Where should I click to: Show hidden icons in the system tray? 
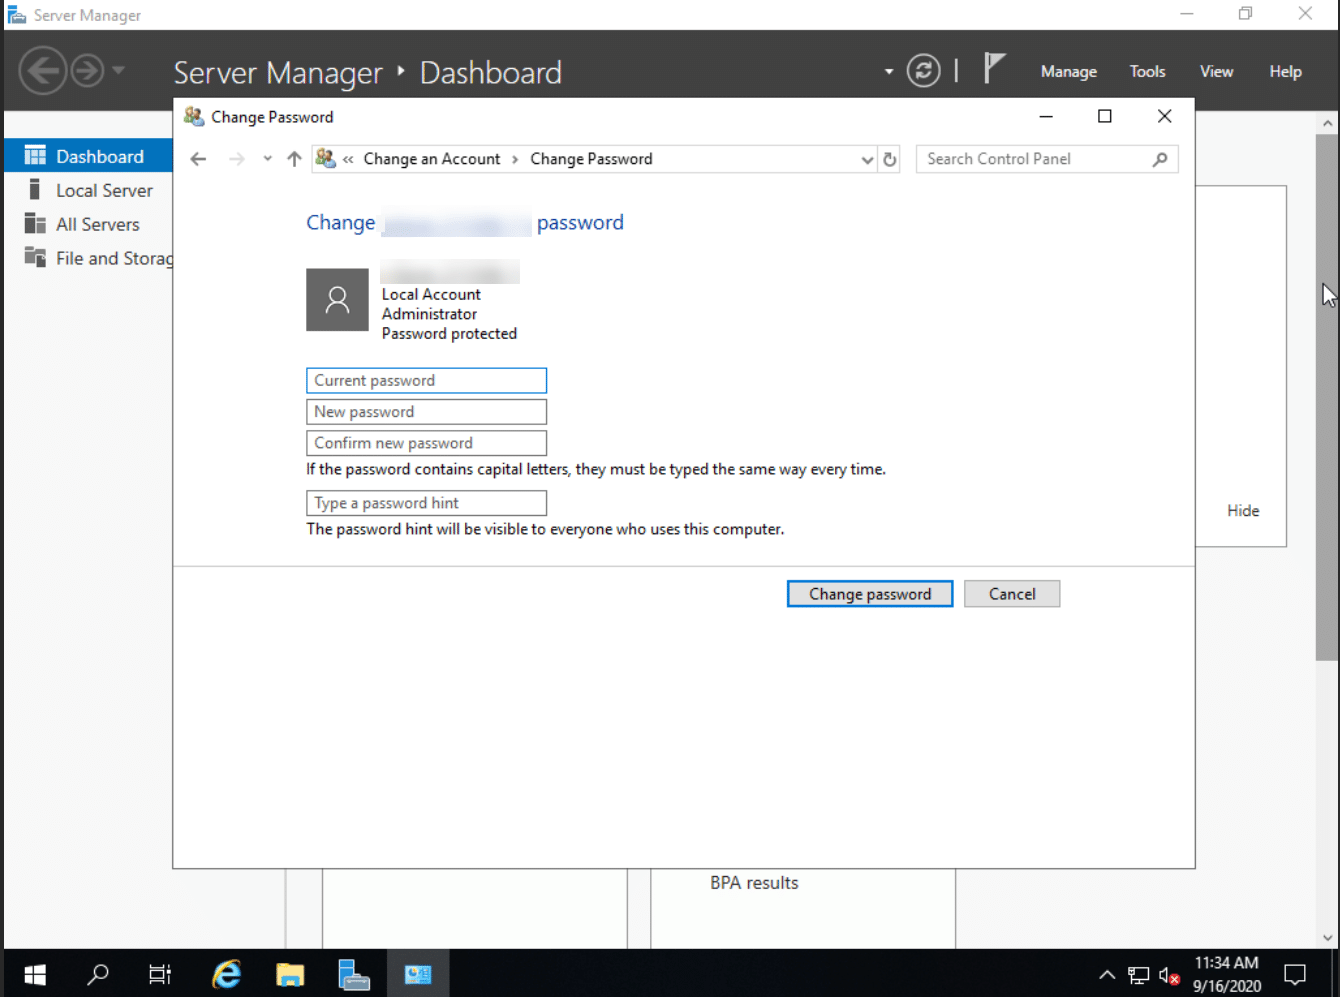(x=1107, y=973)
